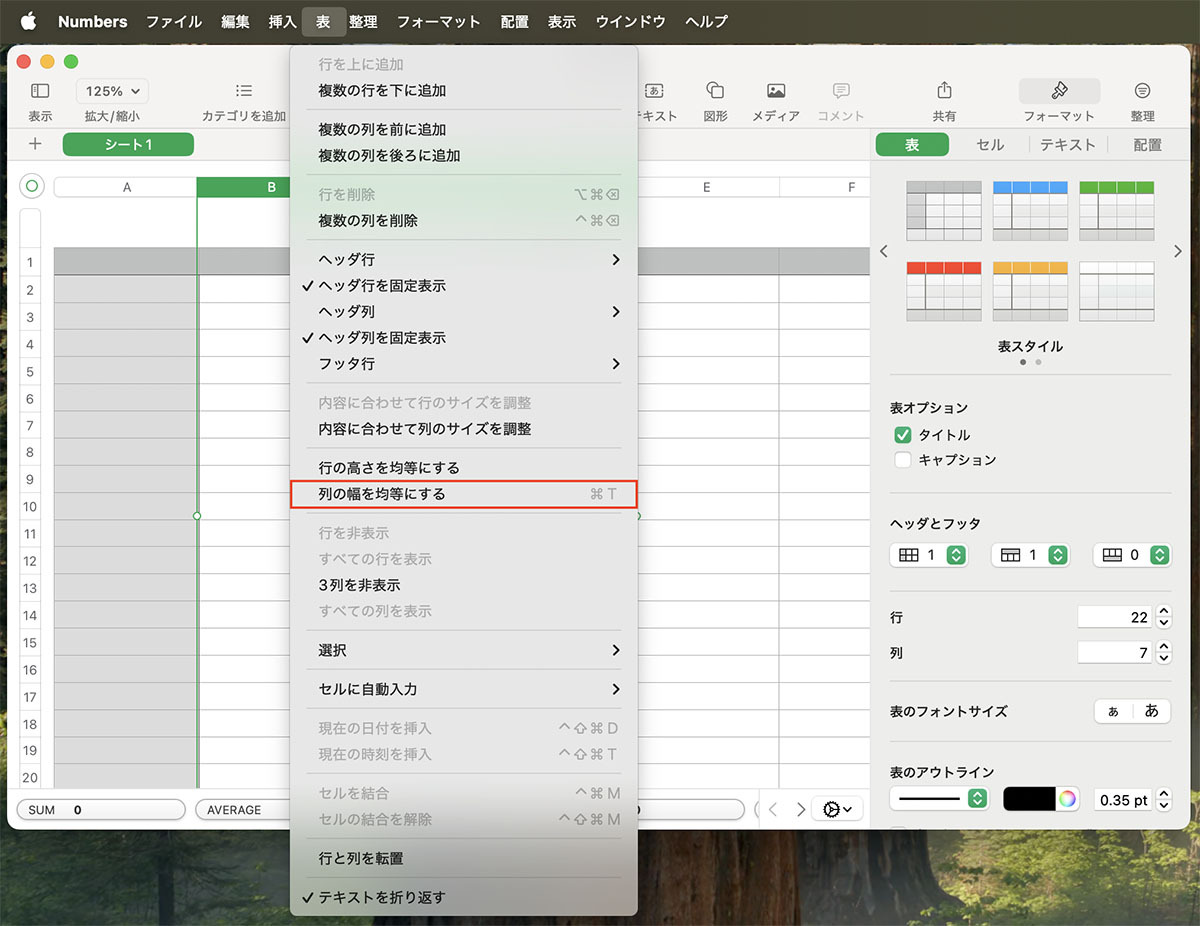Add a new sheet with plus icon

click(x=35, y=144)
